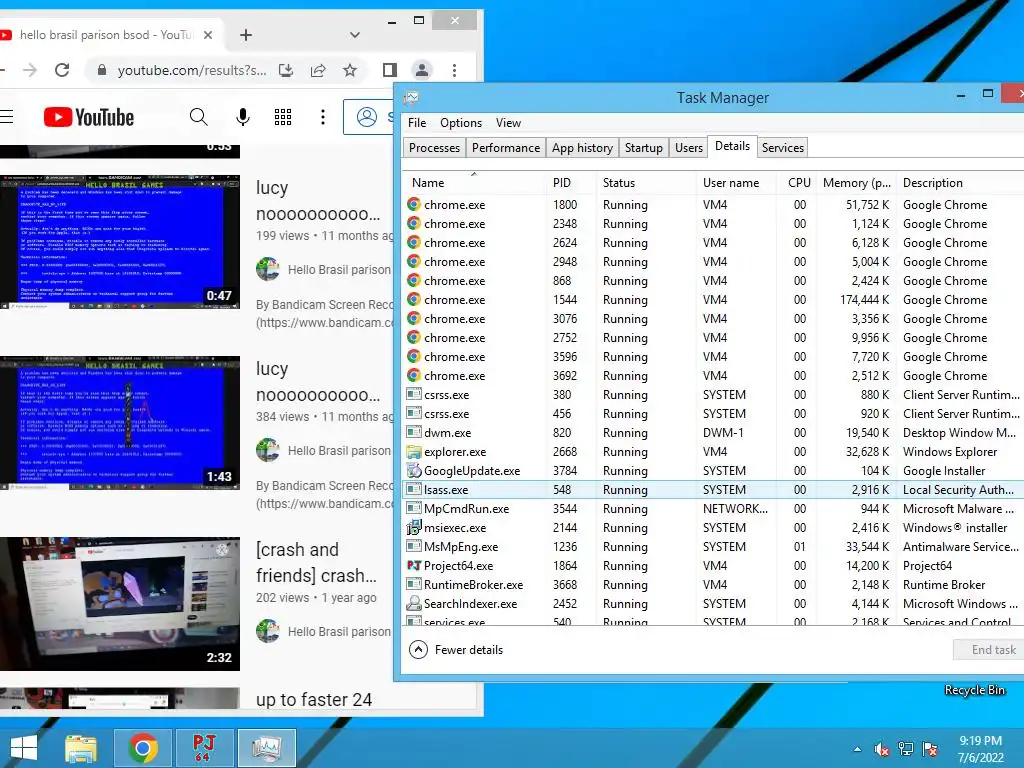Click the share page icon in Chrome

pos(318,70)
